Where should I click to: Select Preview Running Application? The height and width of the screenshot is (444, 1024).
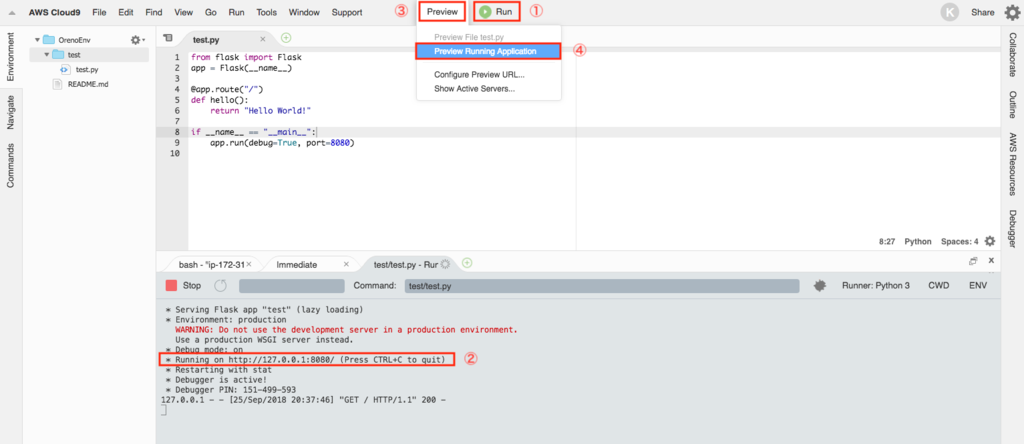488,52
